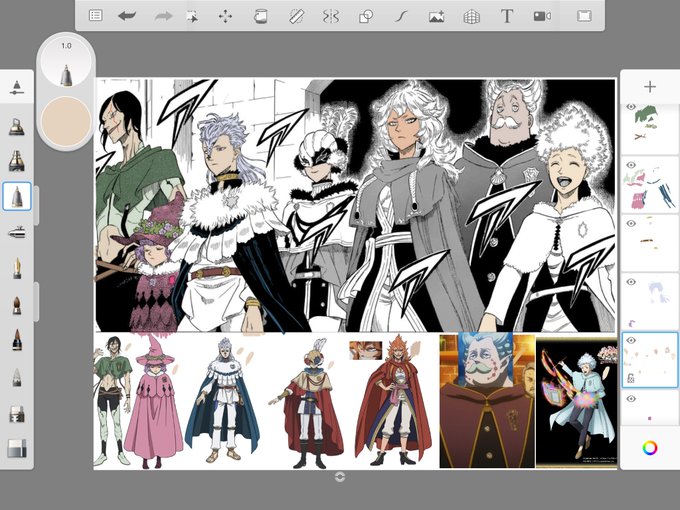The image size is (680, 510).
Task: Select the round brown paint brush
Action: (16, 305)
